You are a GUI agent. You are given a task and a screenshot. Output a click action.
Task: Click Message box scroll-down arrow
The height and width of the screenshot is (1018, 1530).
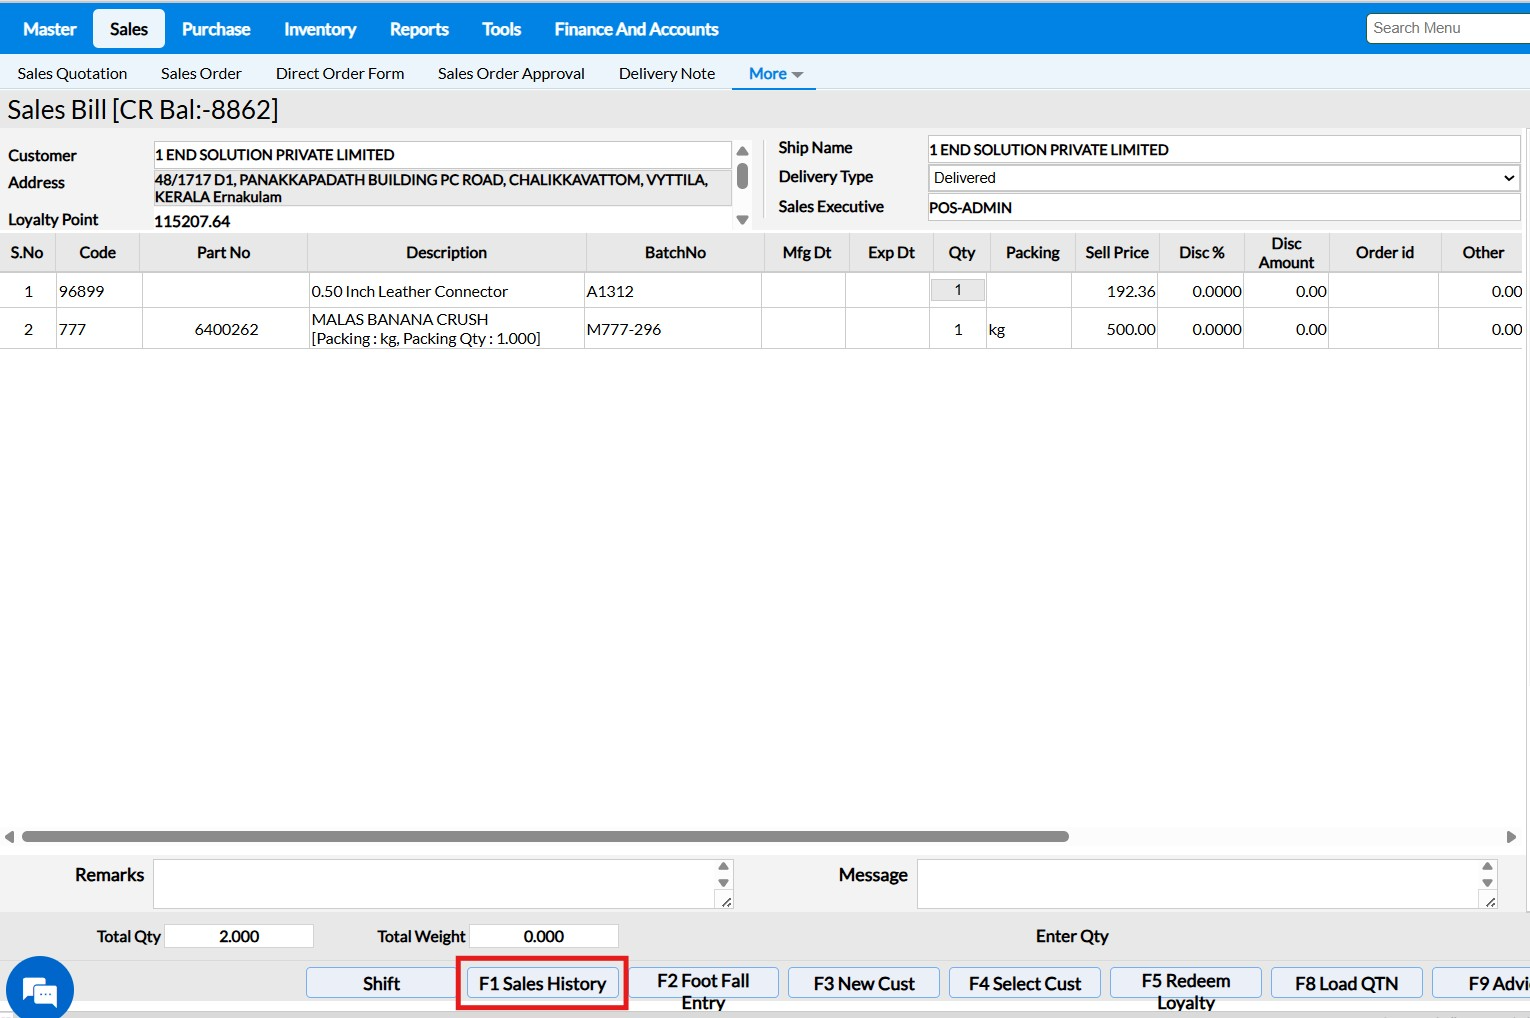(1487, 883)
